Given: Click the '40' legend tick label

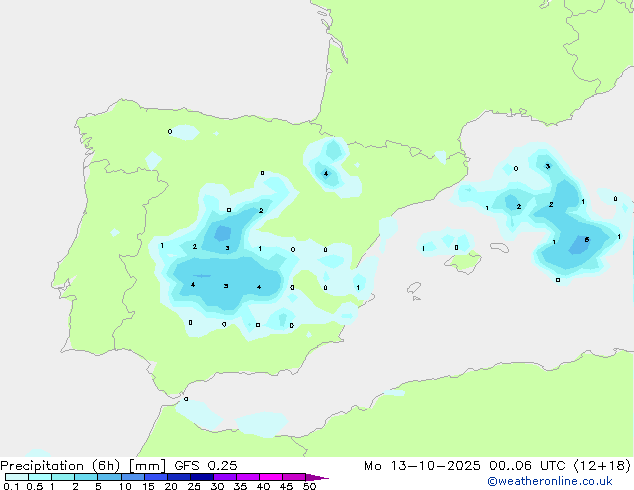Looking at the screenshot, I should (263, 486).
